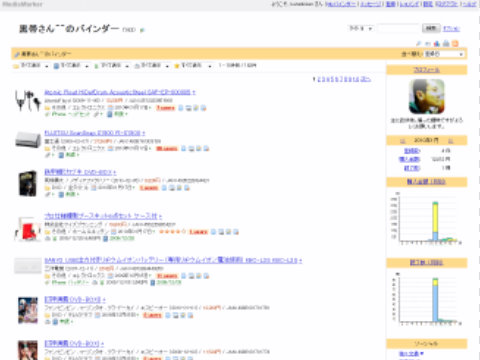Click the folder icon in the earphones item row
The height and width of the screenshot is (360, 480).
[x=47, y=108]
